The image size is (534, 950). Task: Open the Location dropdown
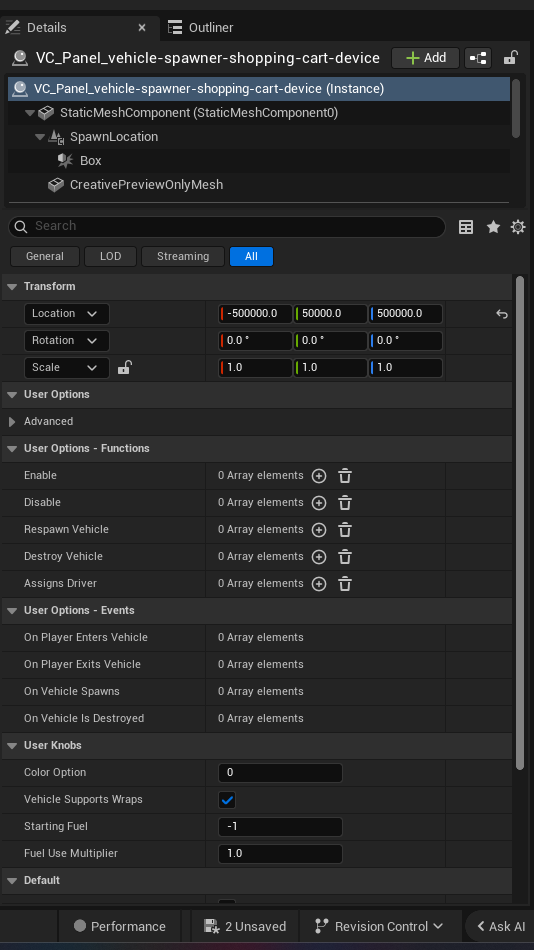coord(67,314)
